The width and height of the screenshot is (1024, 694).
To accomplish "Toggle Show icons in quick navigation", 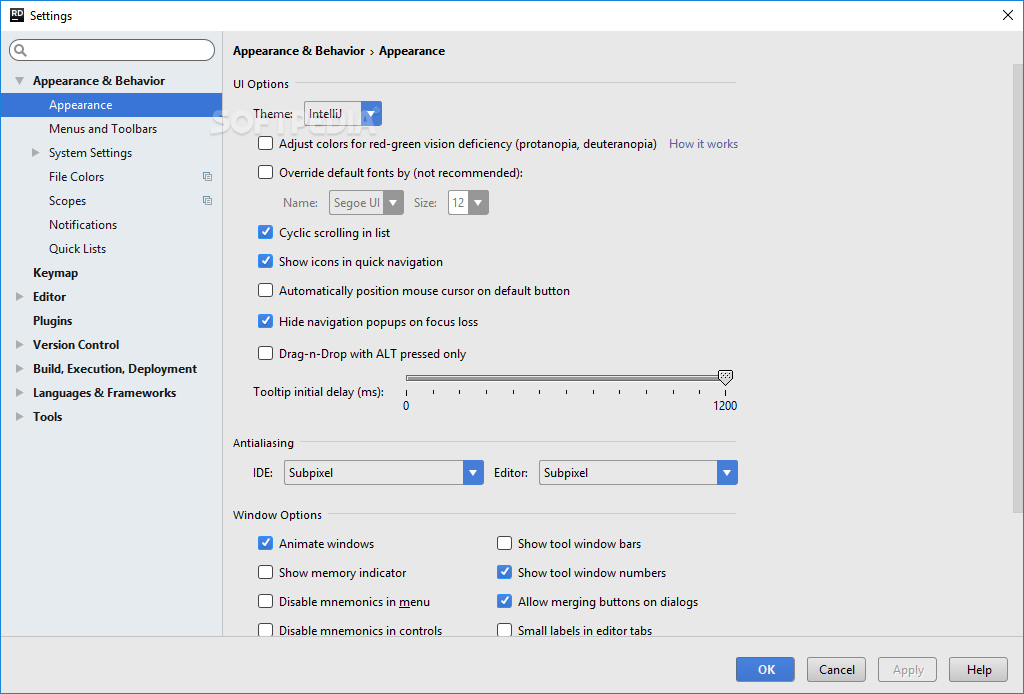I will click(265, 261).
